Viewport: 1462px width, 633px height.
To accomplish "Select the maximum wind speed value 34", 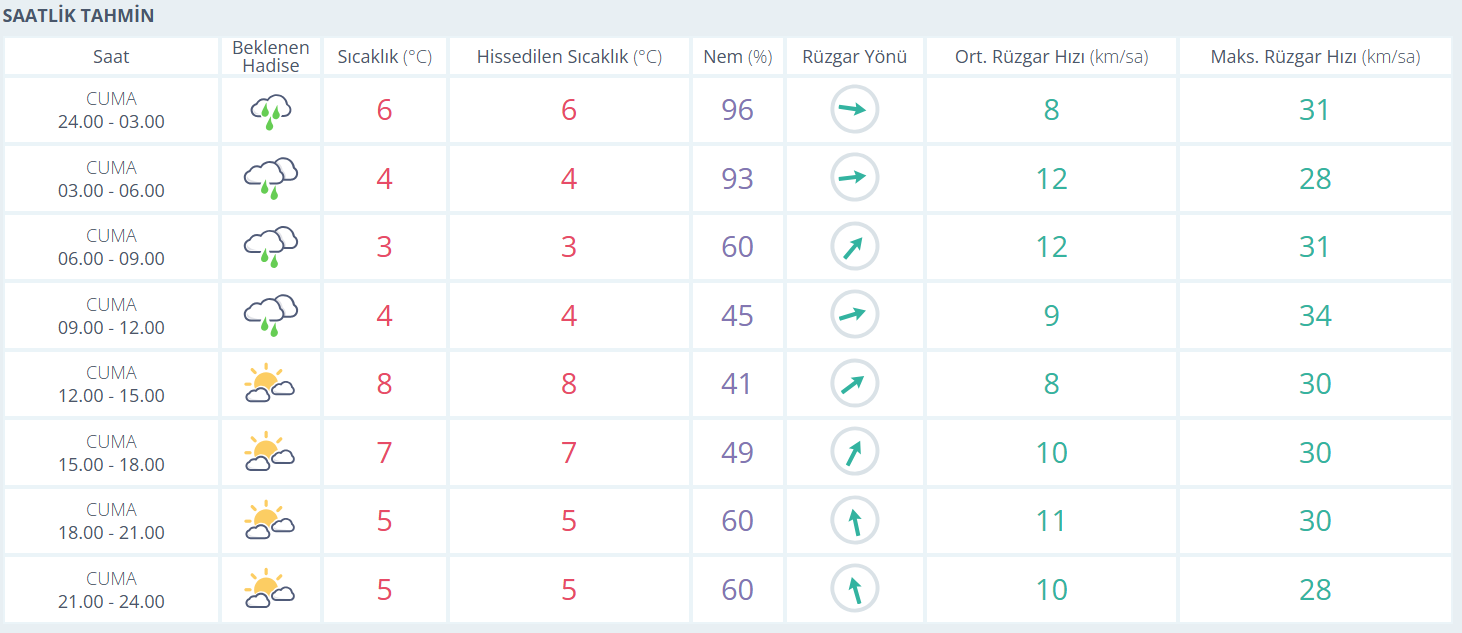I will tap(1315, 316).
